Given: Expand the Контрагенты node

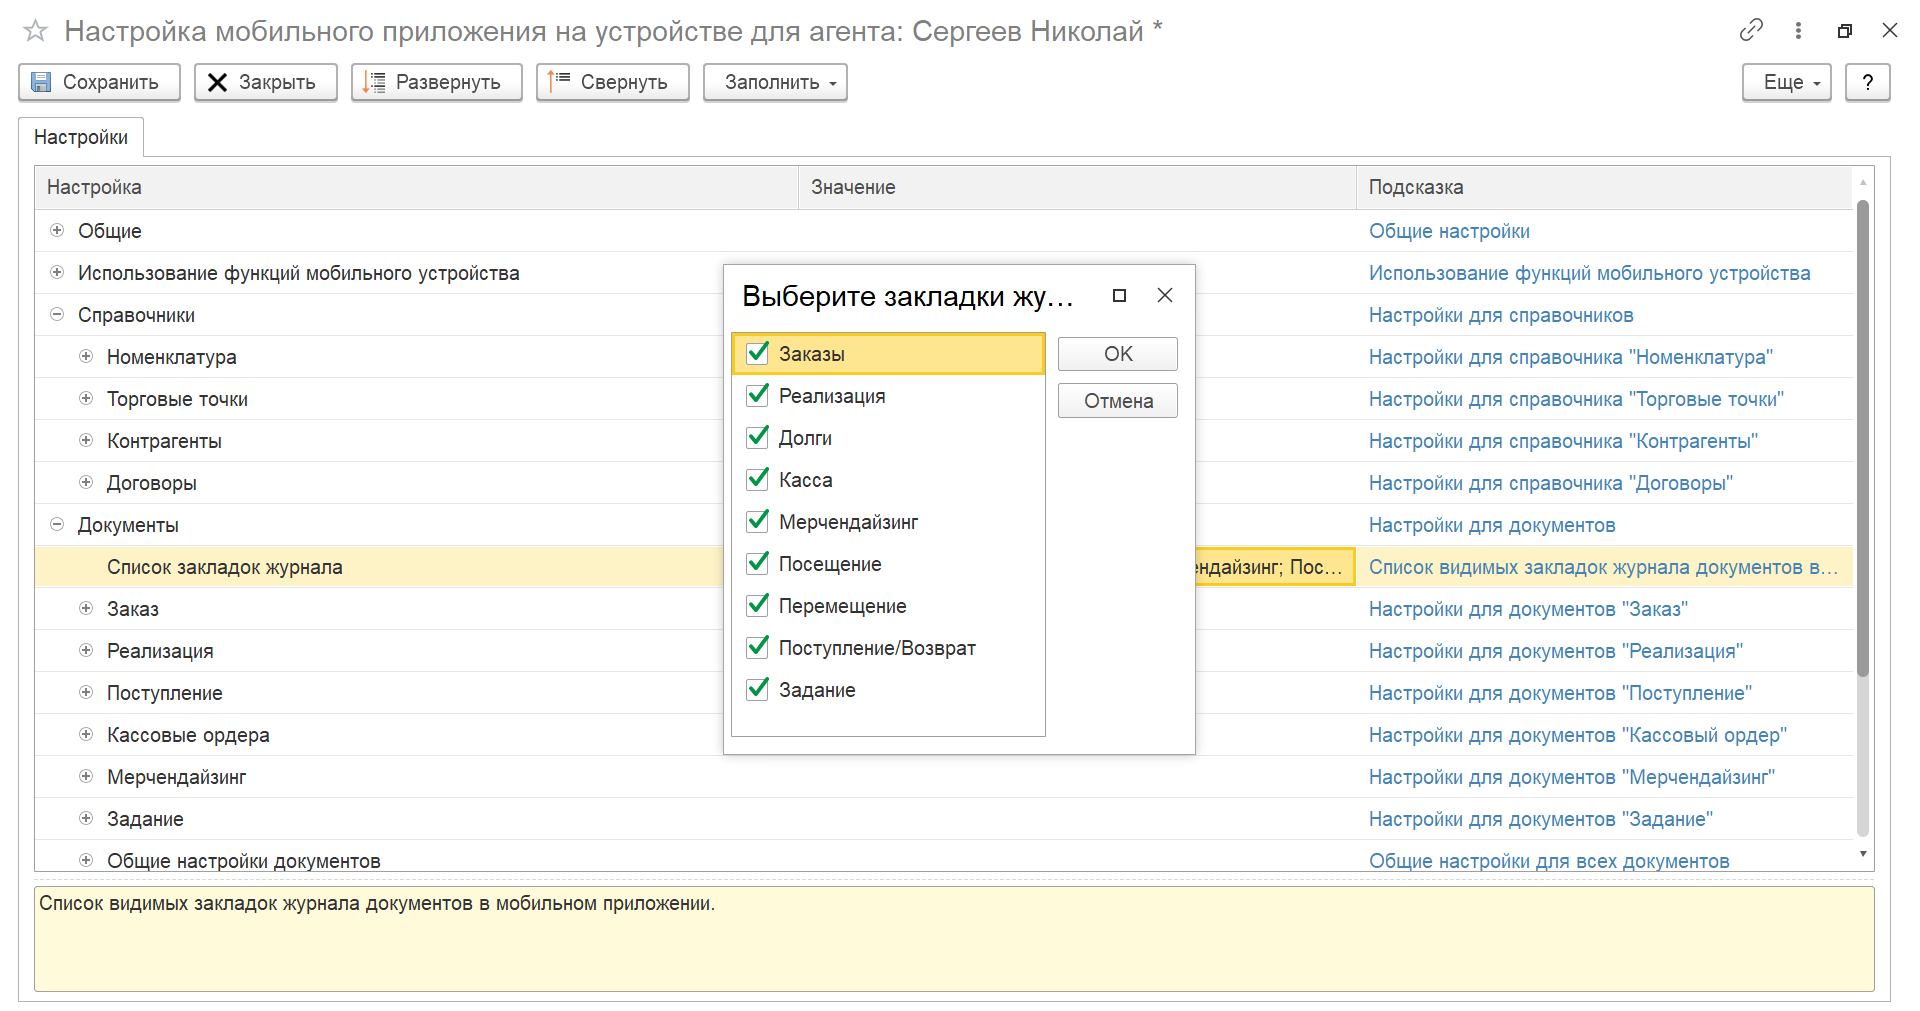Looking at the screenshot, I should pos(86,440).
